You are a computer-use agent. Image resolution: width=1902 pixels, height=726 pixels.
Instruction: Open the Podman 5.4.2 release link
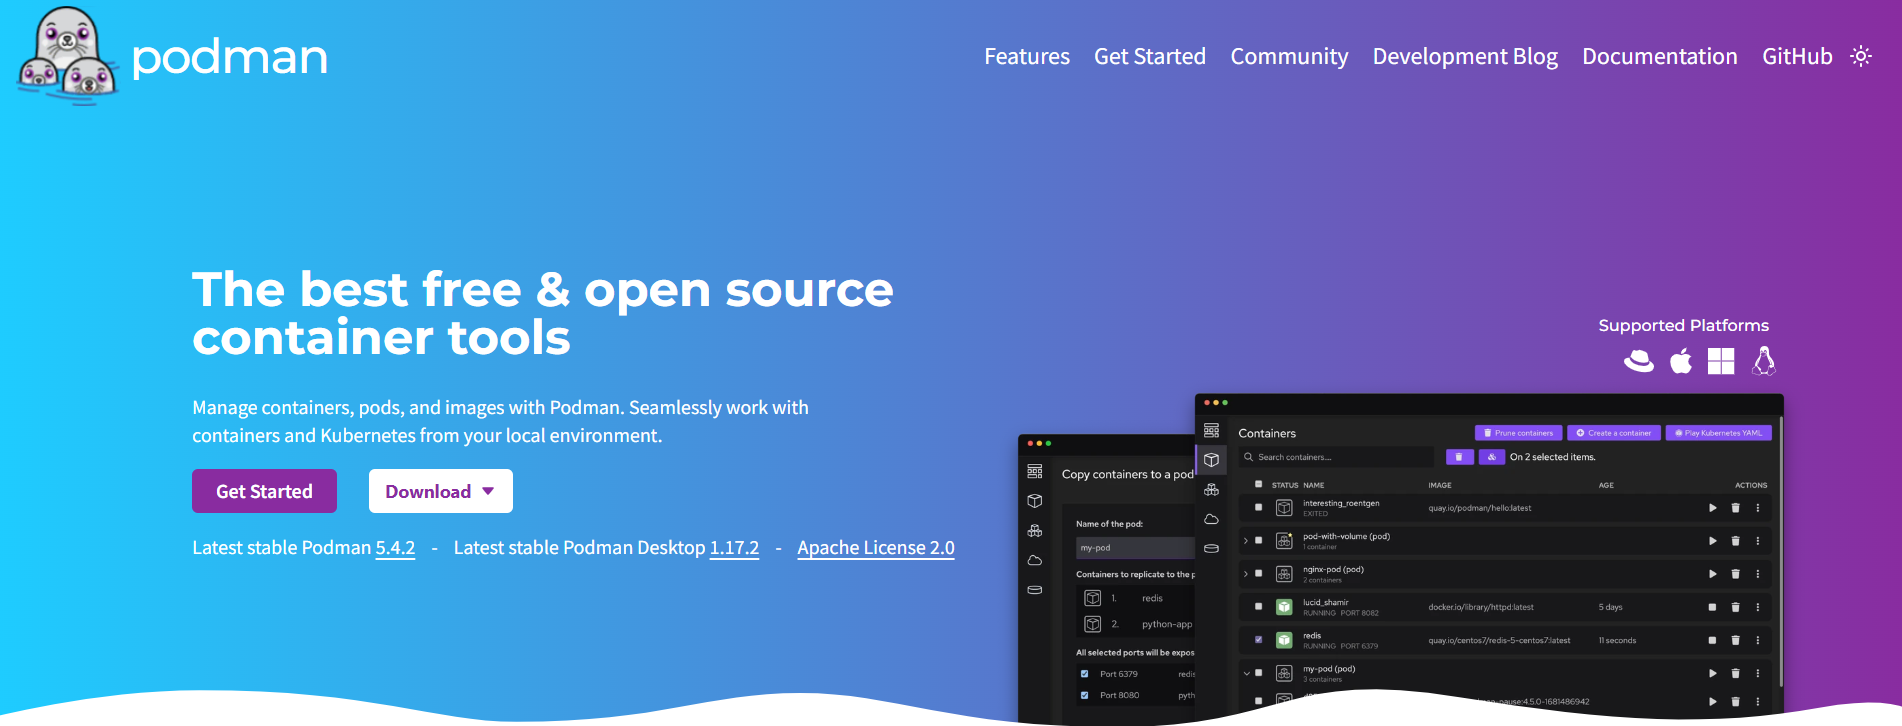(x=395, y=548)
